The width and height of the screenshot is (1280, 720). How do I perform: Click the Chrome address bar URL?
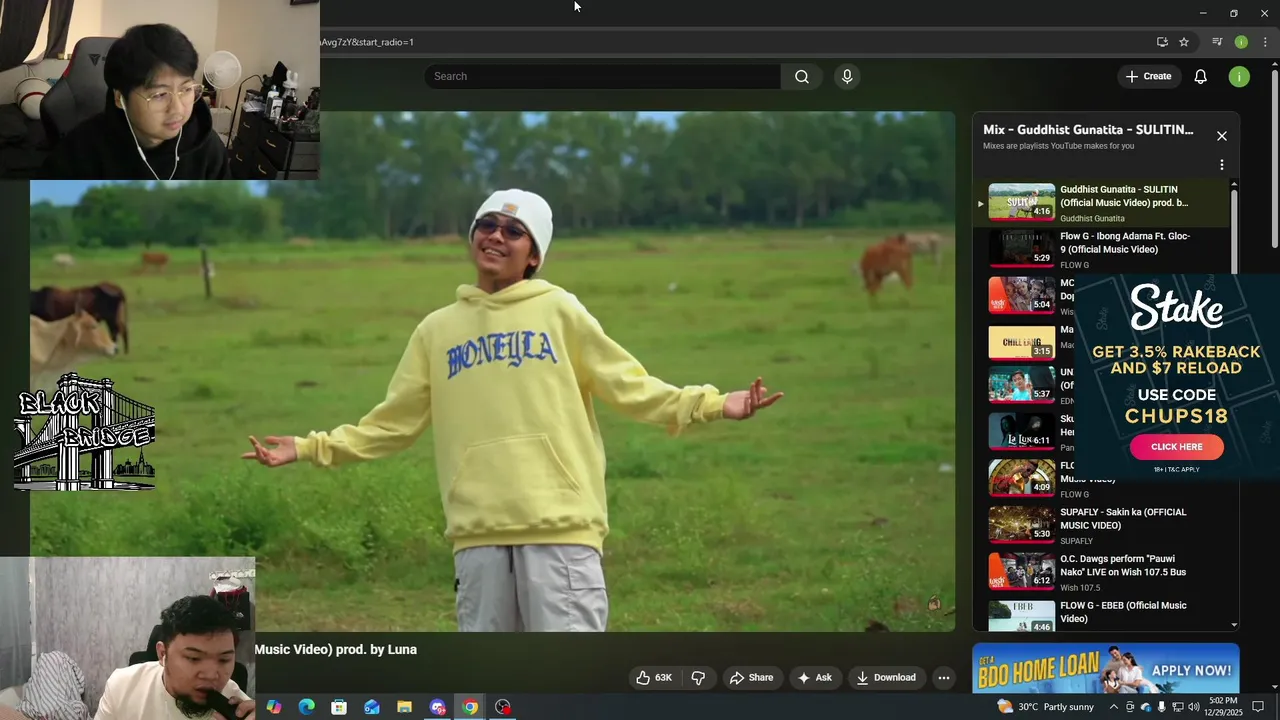click(x=367, y=42)
